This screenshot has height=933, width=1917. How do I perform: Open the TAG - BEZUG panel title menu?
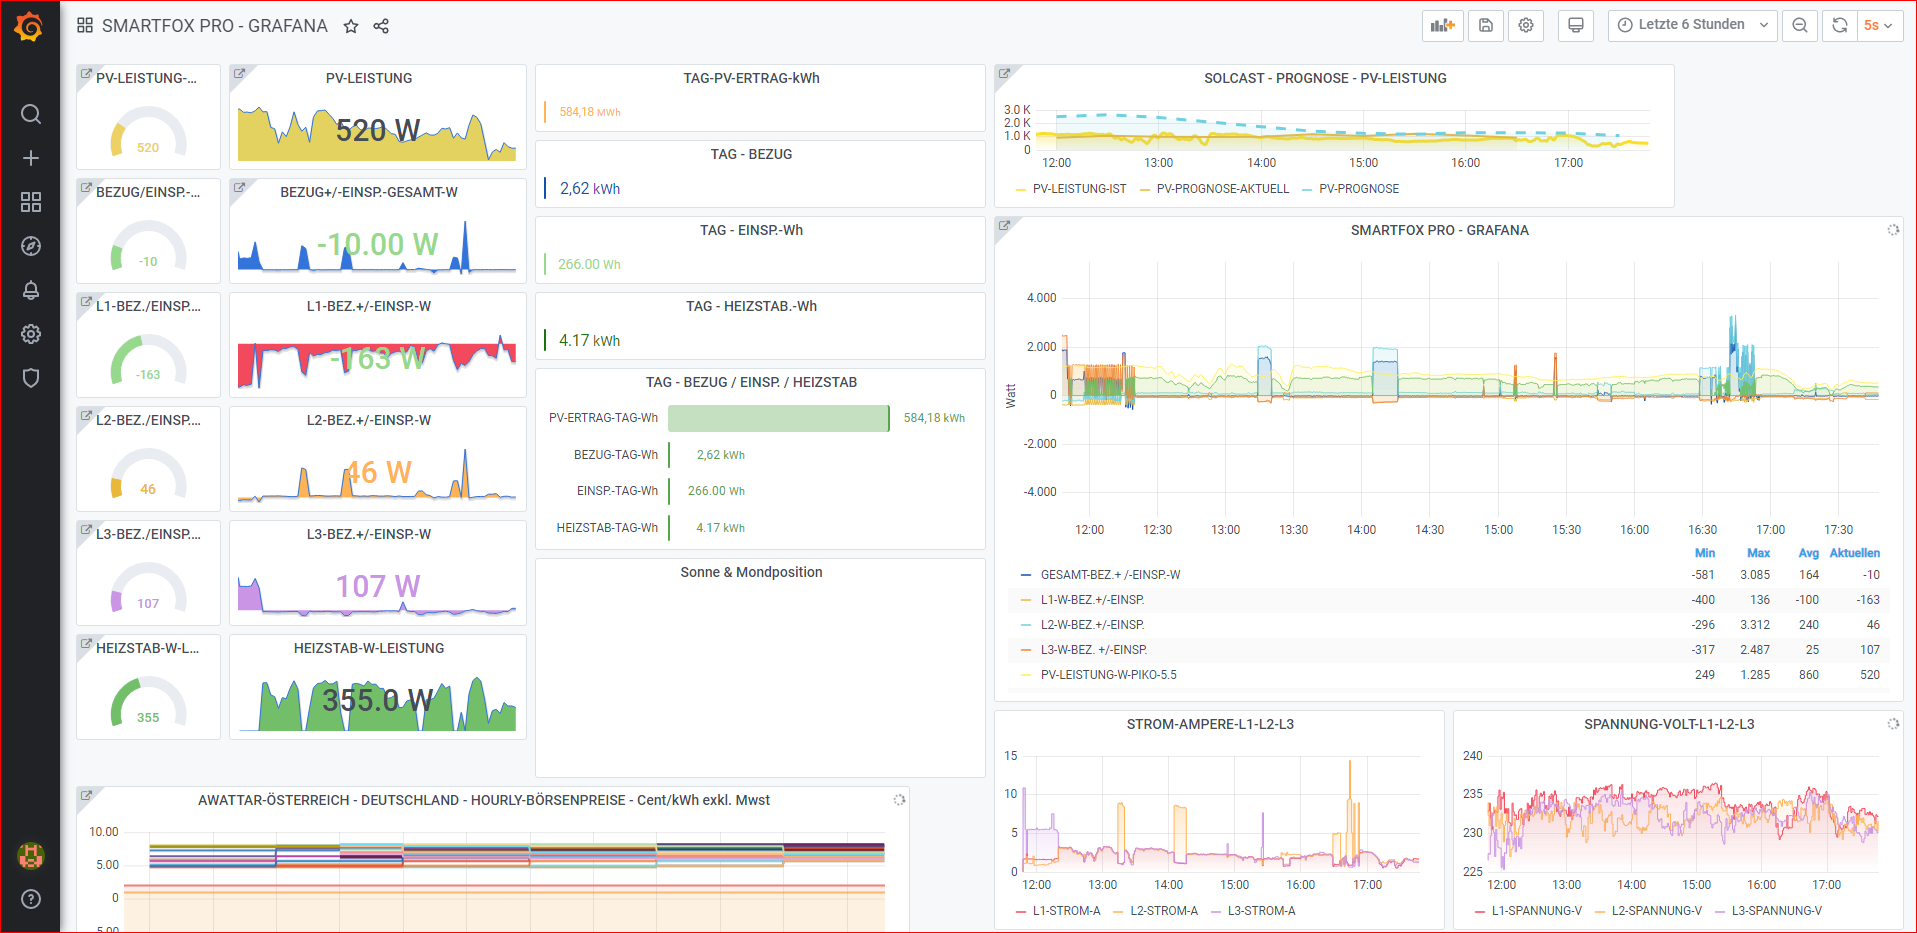751,154
